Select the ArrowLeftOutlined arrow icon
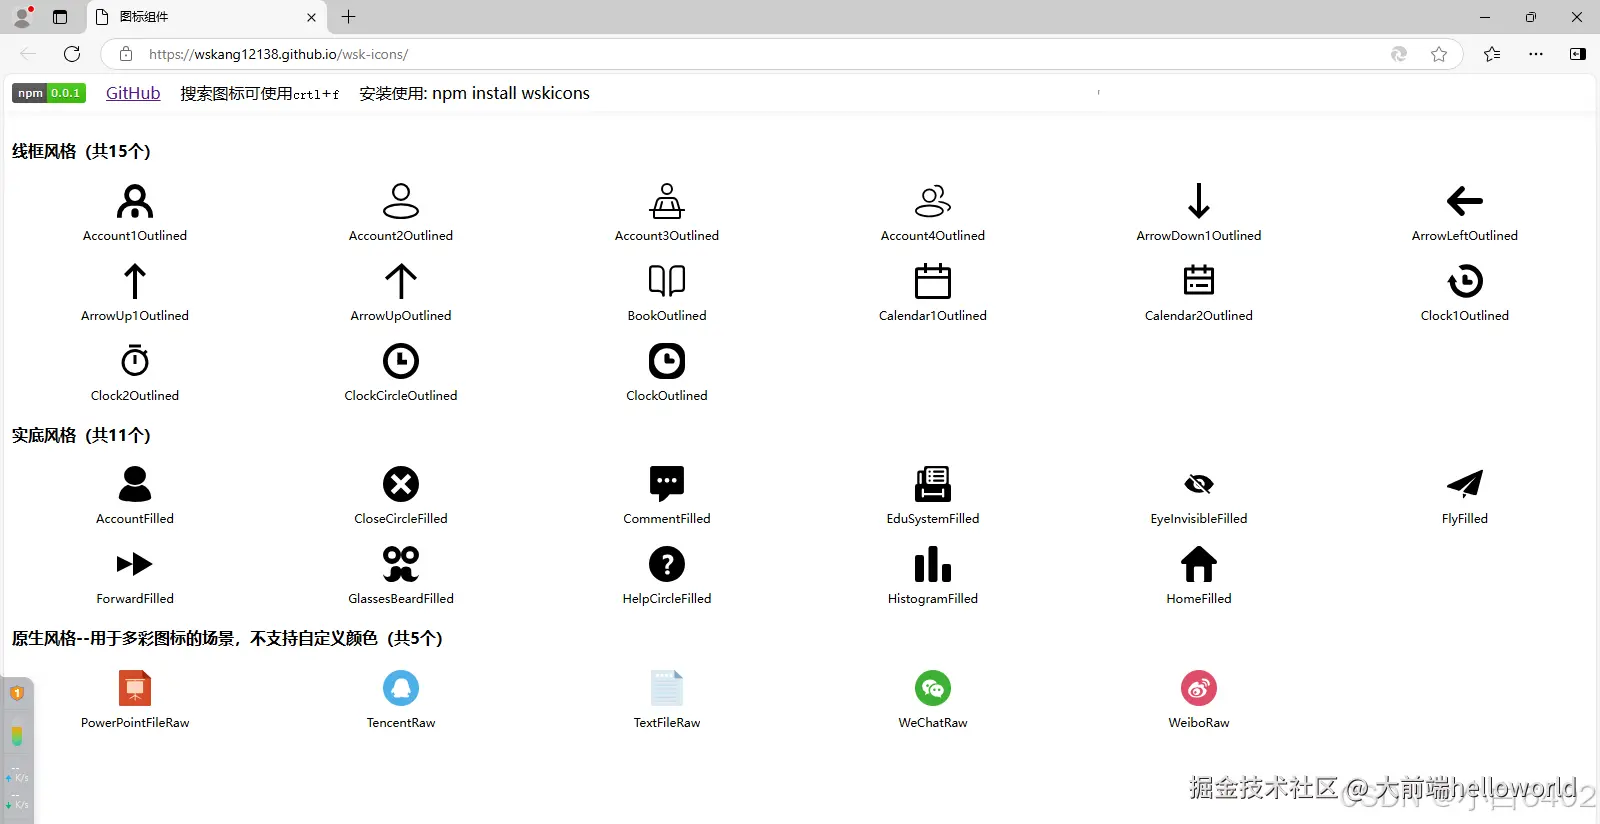The image size is (1600, 824). 1465,201
